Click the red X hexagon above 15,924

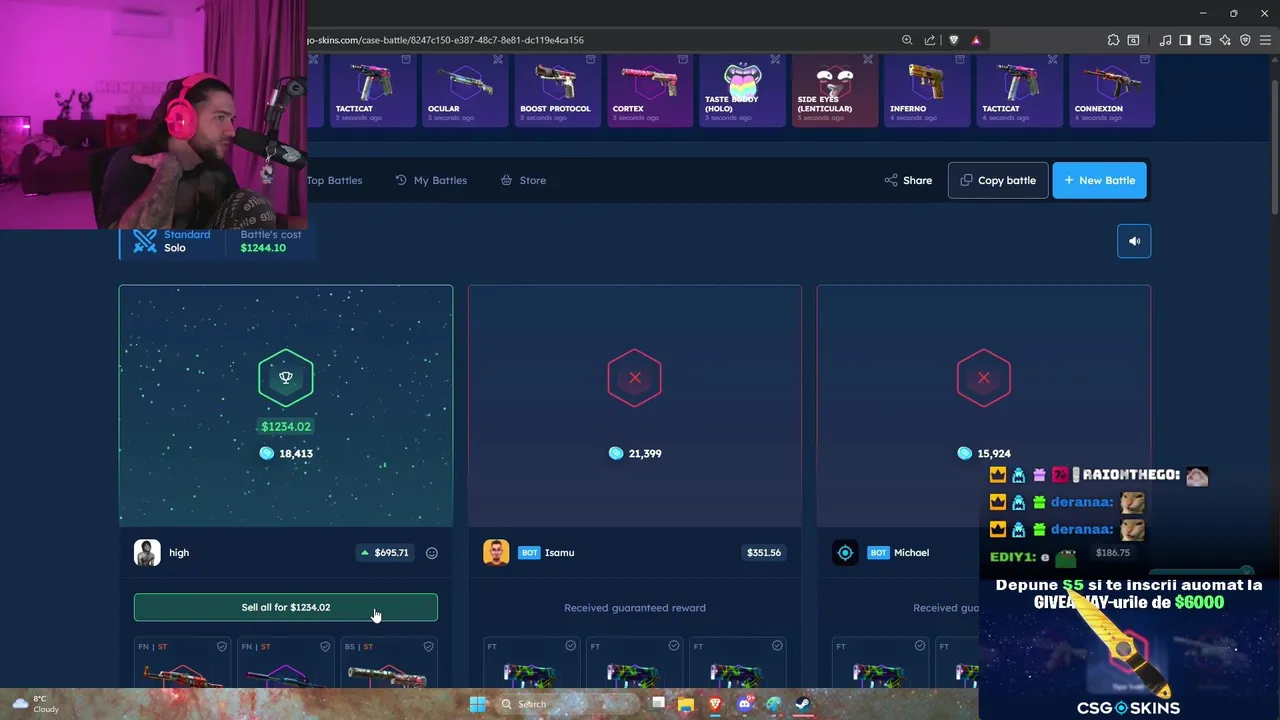984,378
